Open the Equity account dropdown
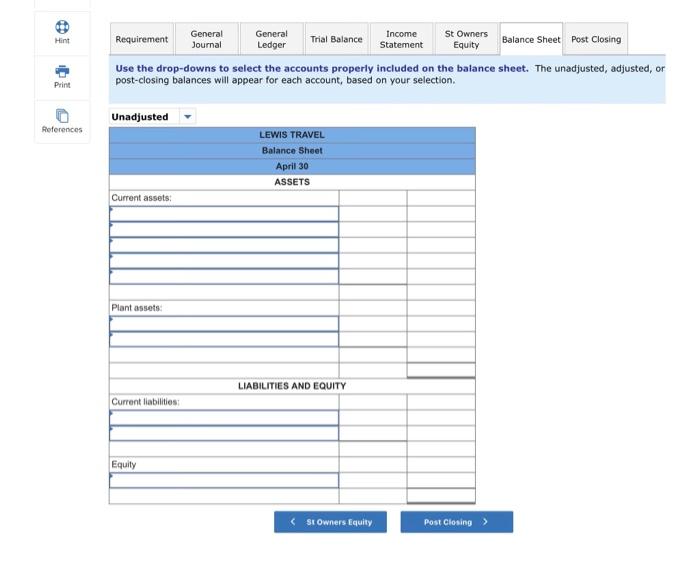Viewport: 700px width, 576px height. (x=224, y=480)
